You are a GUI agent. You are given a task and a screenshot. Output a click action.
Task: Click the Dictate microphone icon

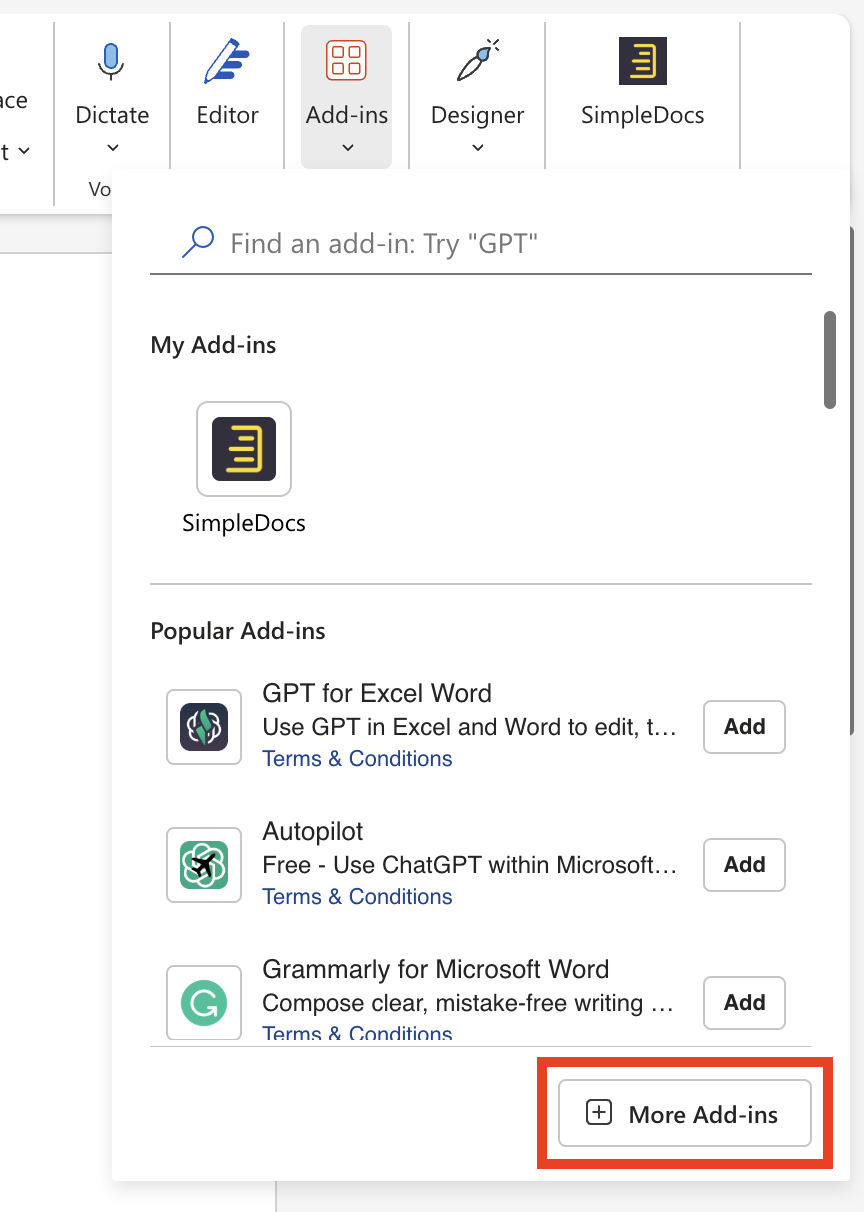click(x=112, y=61)
